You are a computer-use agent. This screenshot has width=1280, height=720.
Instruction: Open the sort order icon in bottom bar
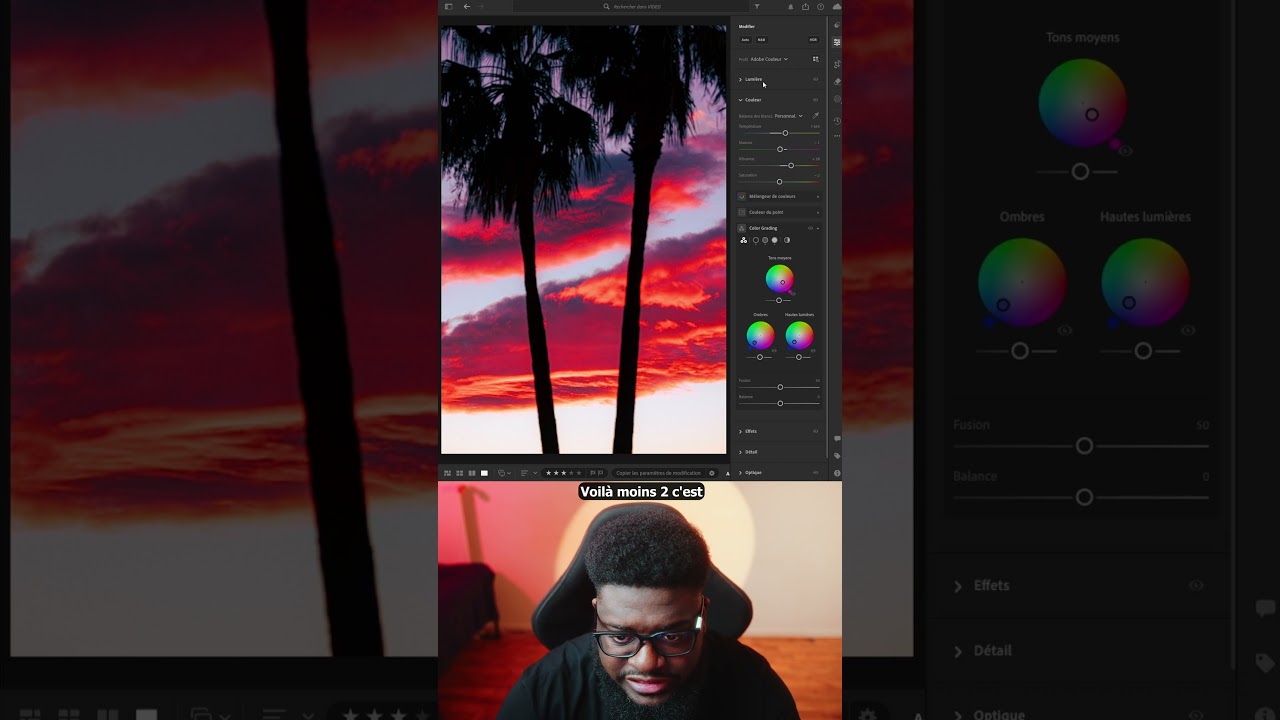tap(524, 473)
